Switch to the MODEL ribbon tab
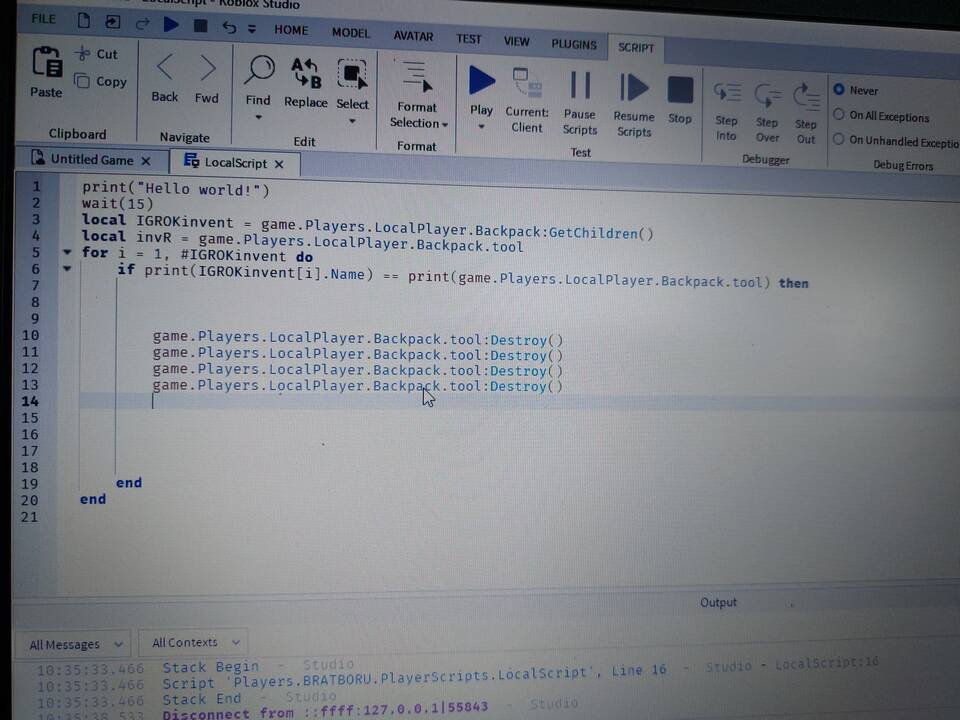This screenshot has height=720, width=960. coord(351,33)
